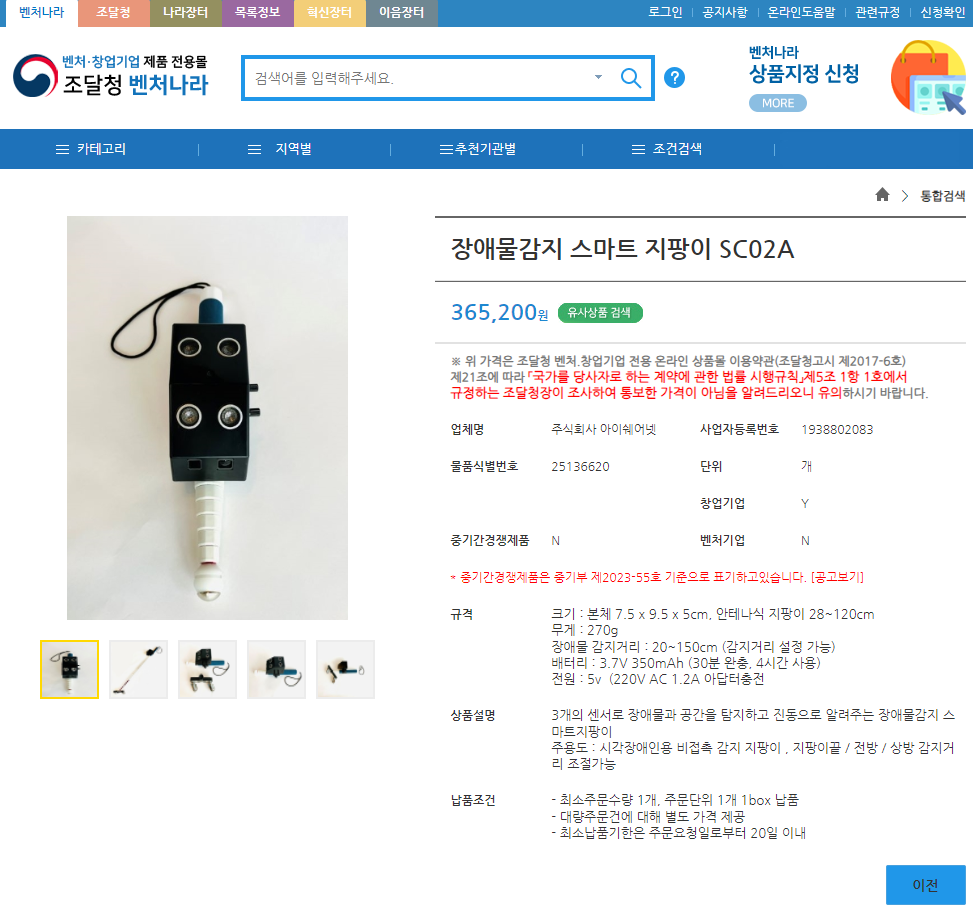Click the 로그인 link

tap(665, 12)
